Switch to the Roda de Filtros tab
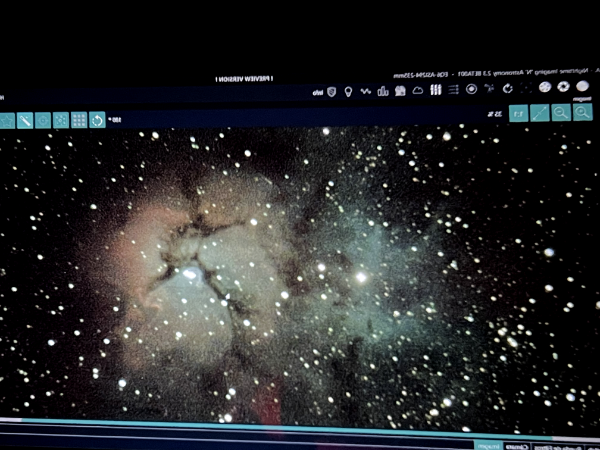The width and height of the screenshot is (600, 450). [x=558, y=448]
